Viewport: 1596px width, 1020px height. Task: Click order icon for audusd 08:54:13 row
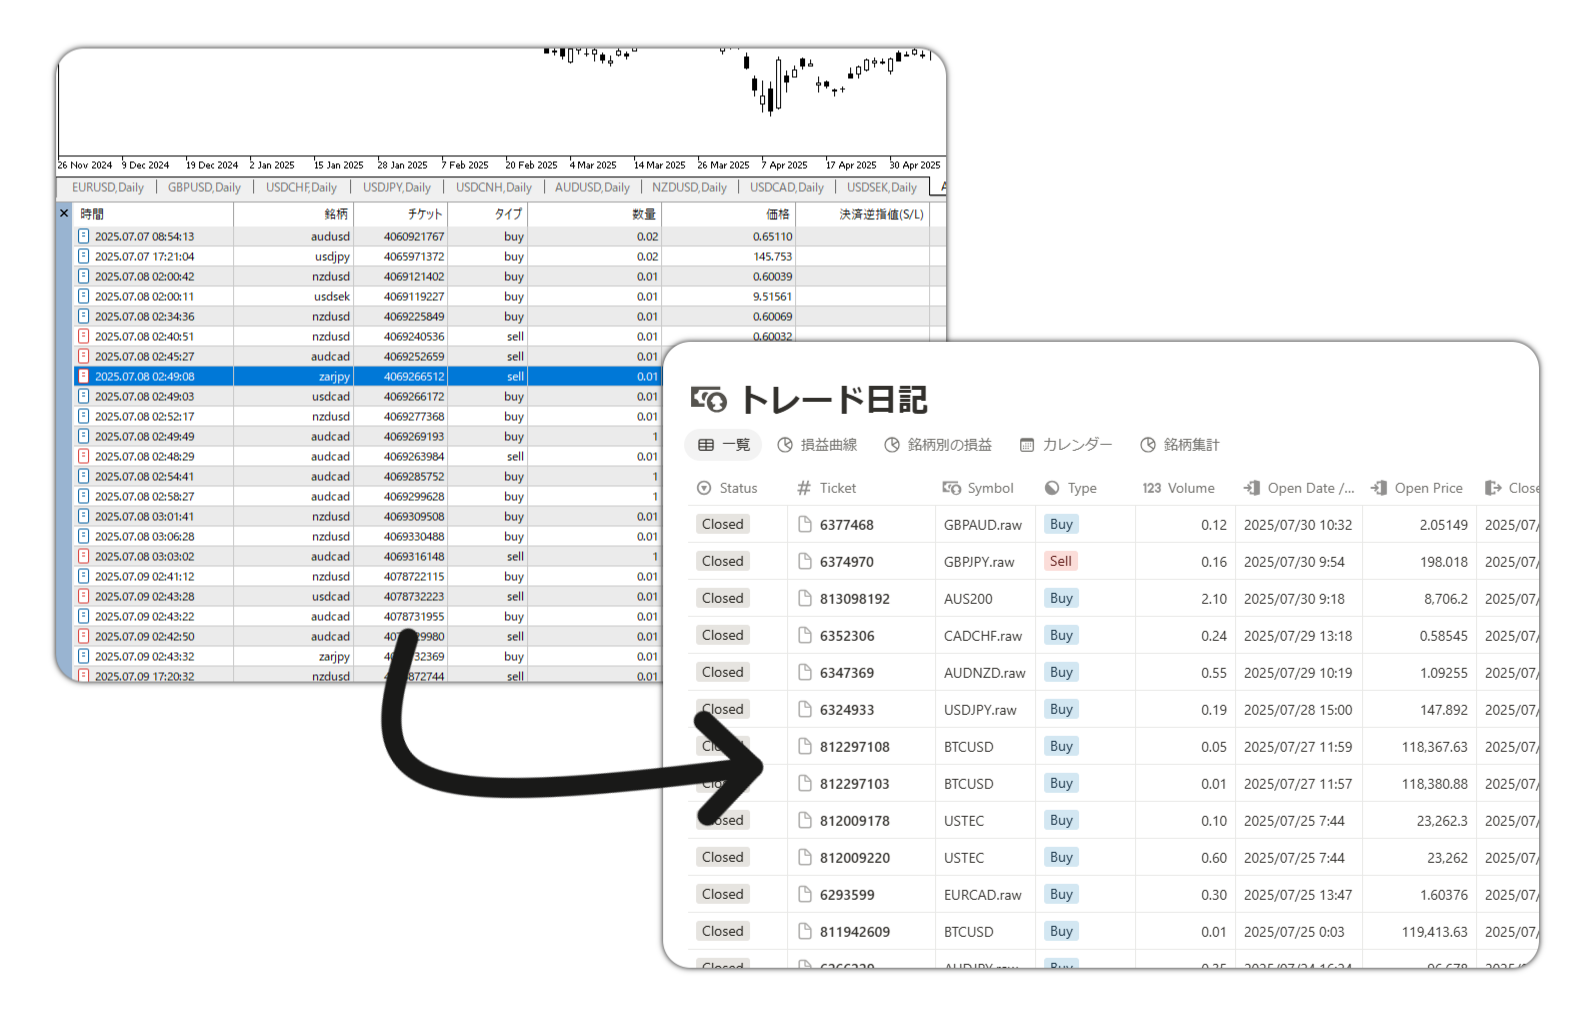click(84, 236)
